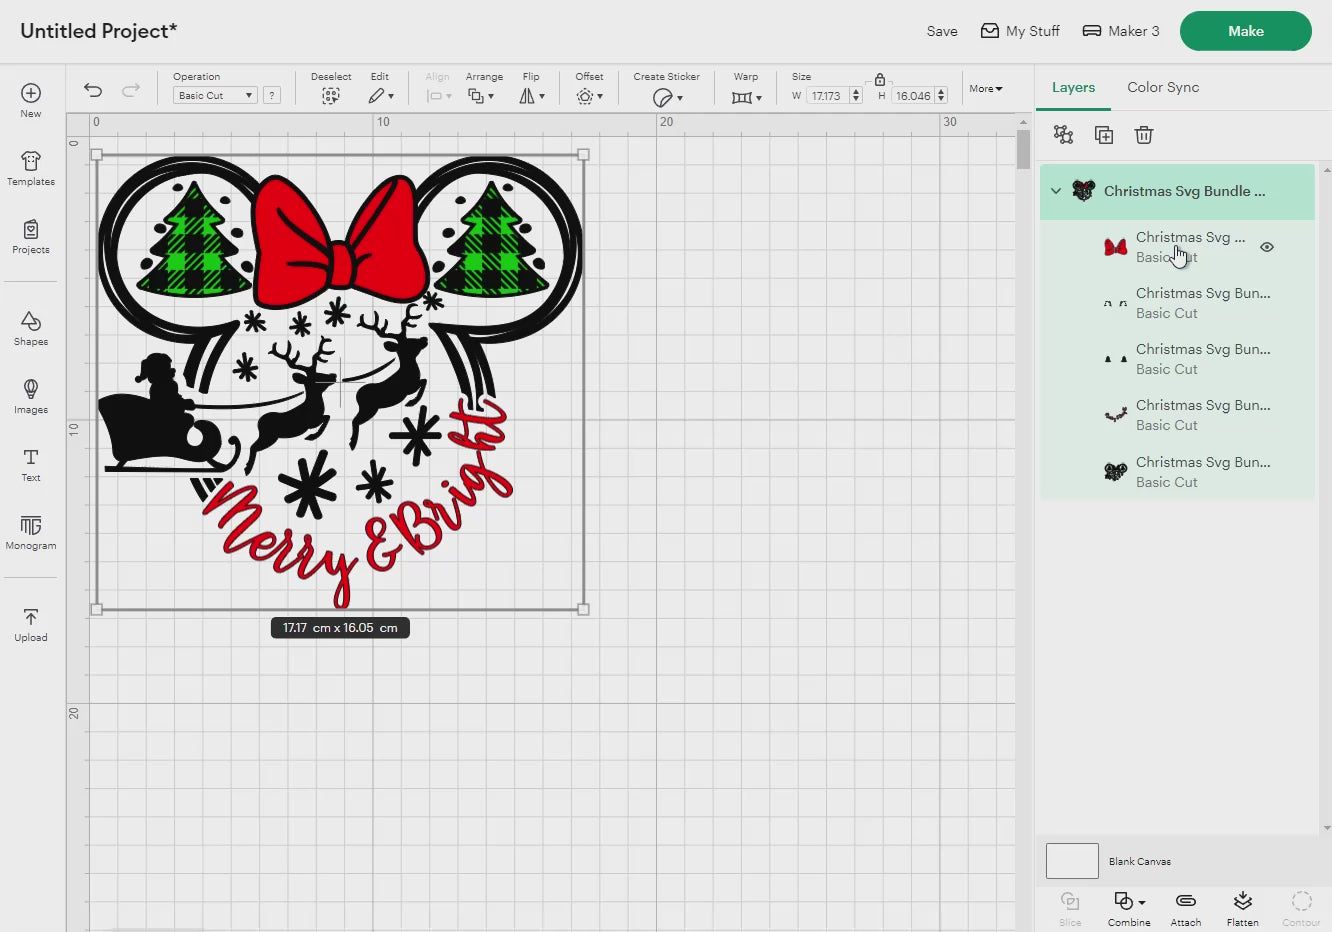This screenshot has width=1332, height=932.
Task: Open the Offset dropdown
Action: click(589, 96)
